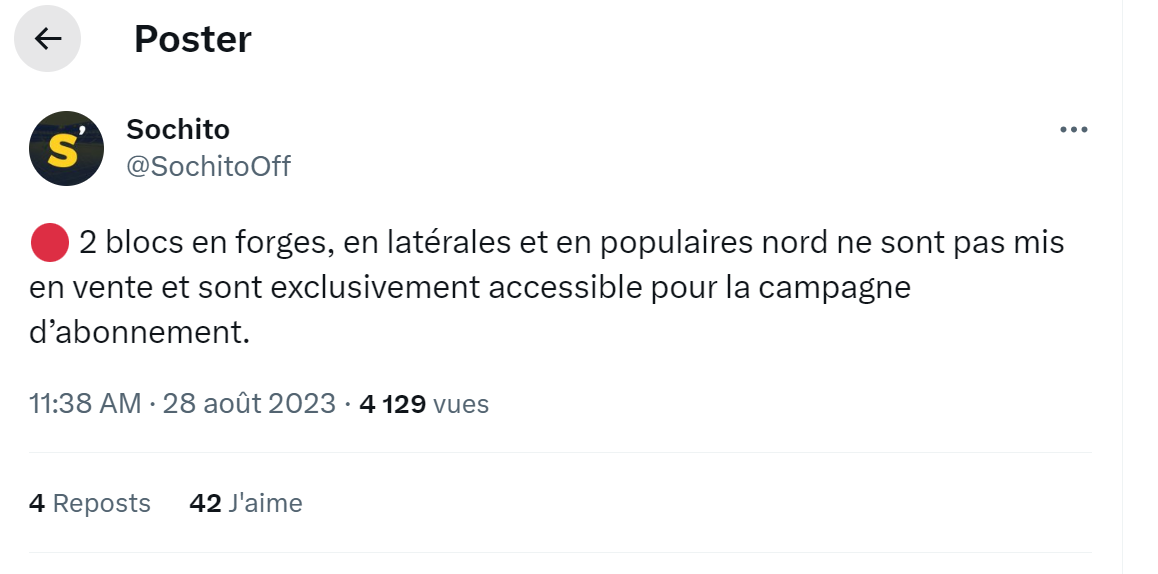Click the 28 août 2023 date
Screen dimensions: 1158x574
tap(249, 404)
